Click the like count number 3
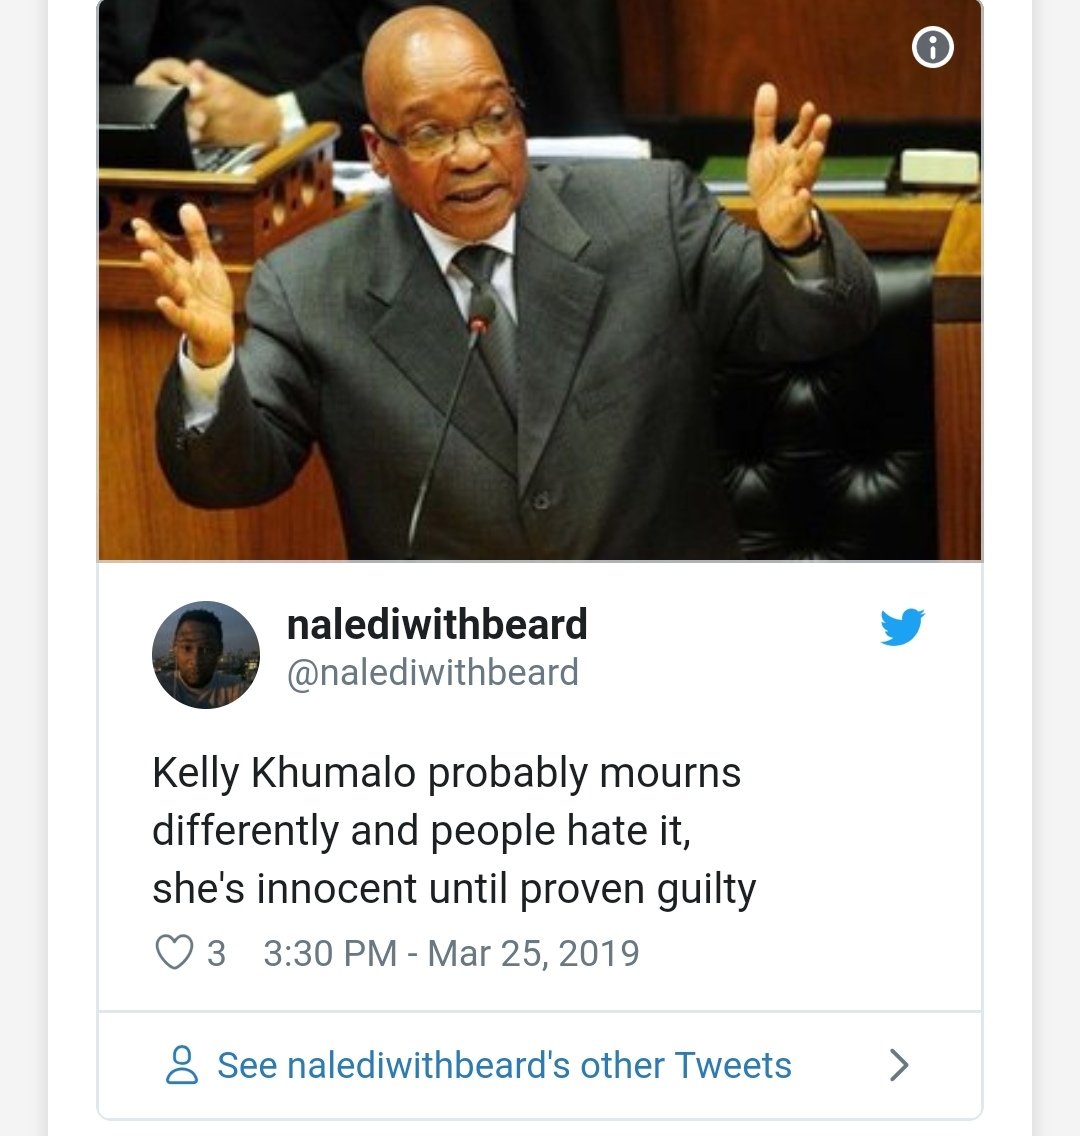The width and height of the screenshot is (1080, 1136). coord(216,953)
